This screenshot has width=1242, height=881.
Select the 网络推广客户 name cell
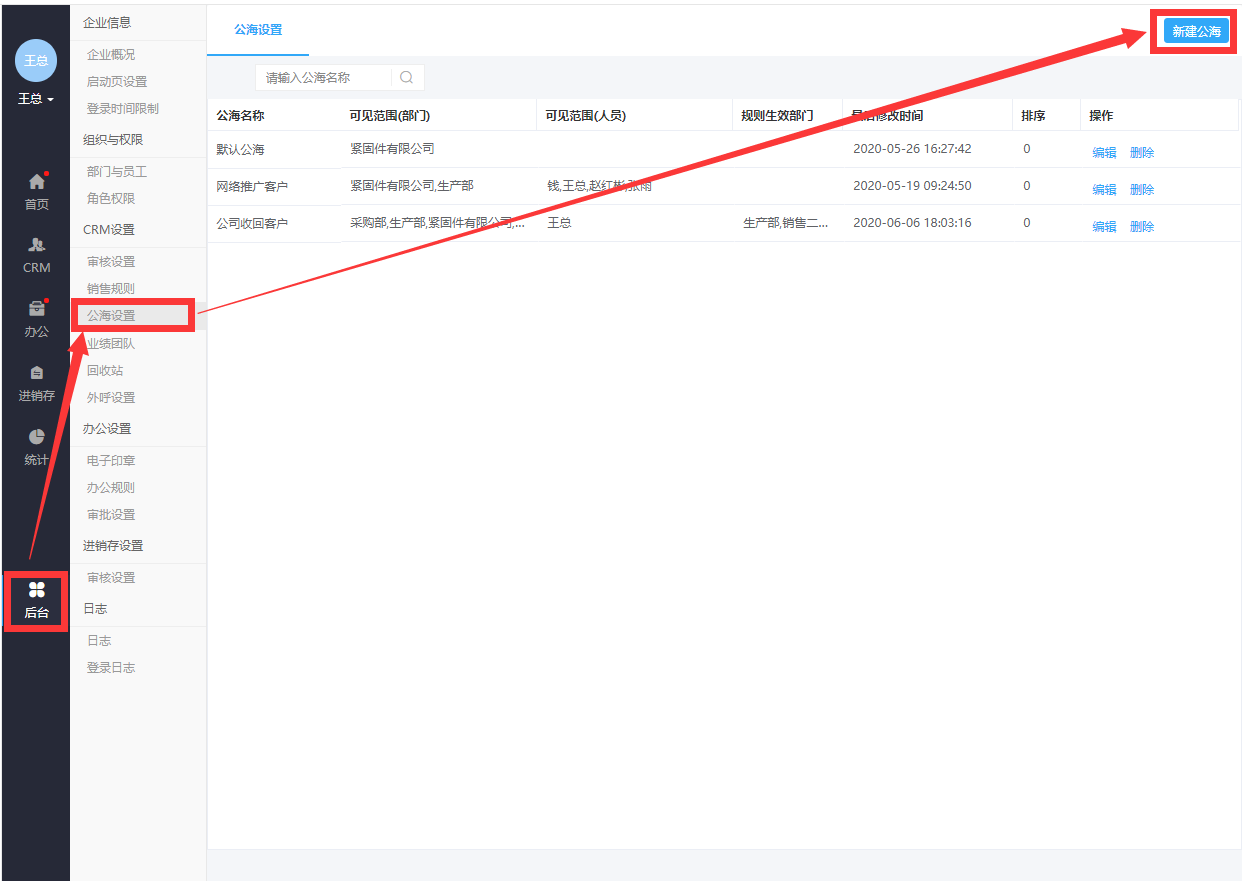pyautogui.click(x=252, y=186)
